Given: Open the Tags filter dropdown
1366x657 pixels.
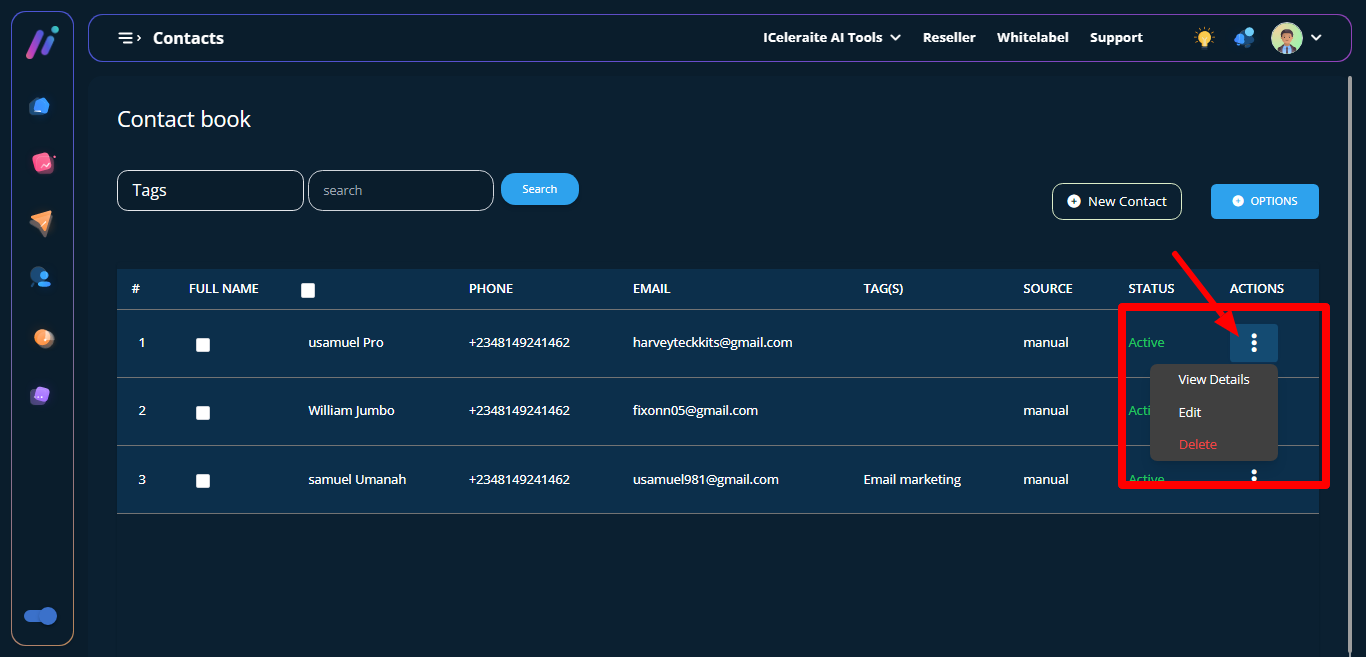Looking at the screenshot, I should coord(210,190).
